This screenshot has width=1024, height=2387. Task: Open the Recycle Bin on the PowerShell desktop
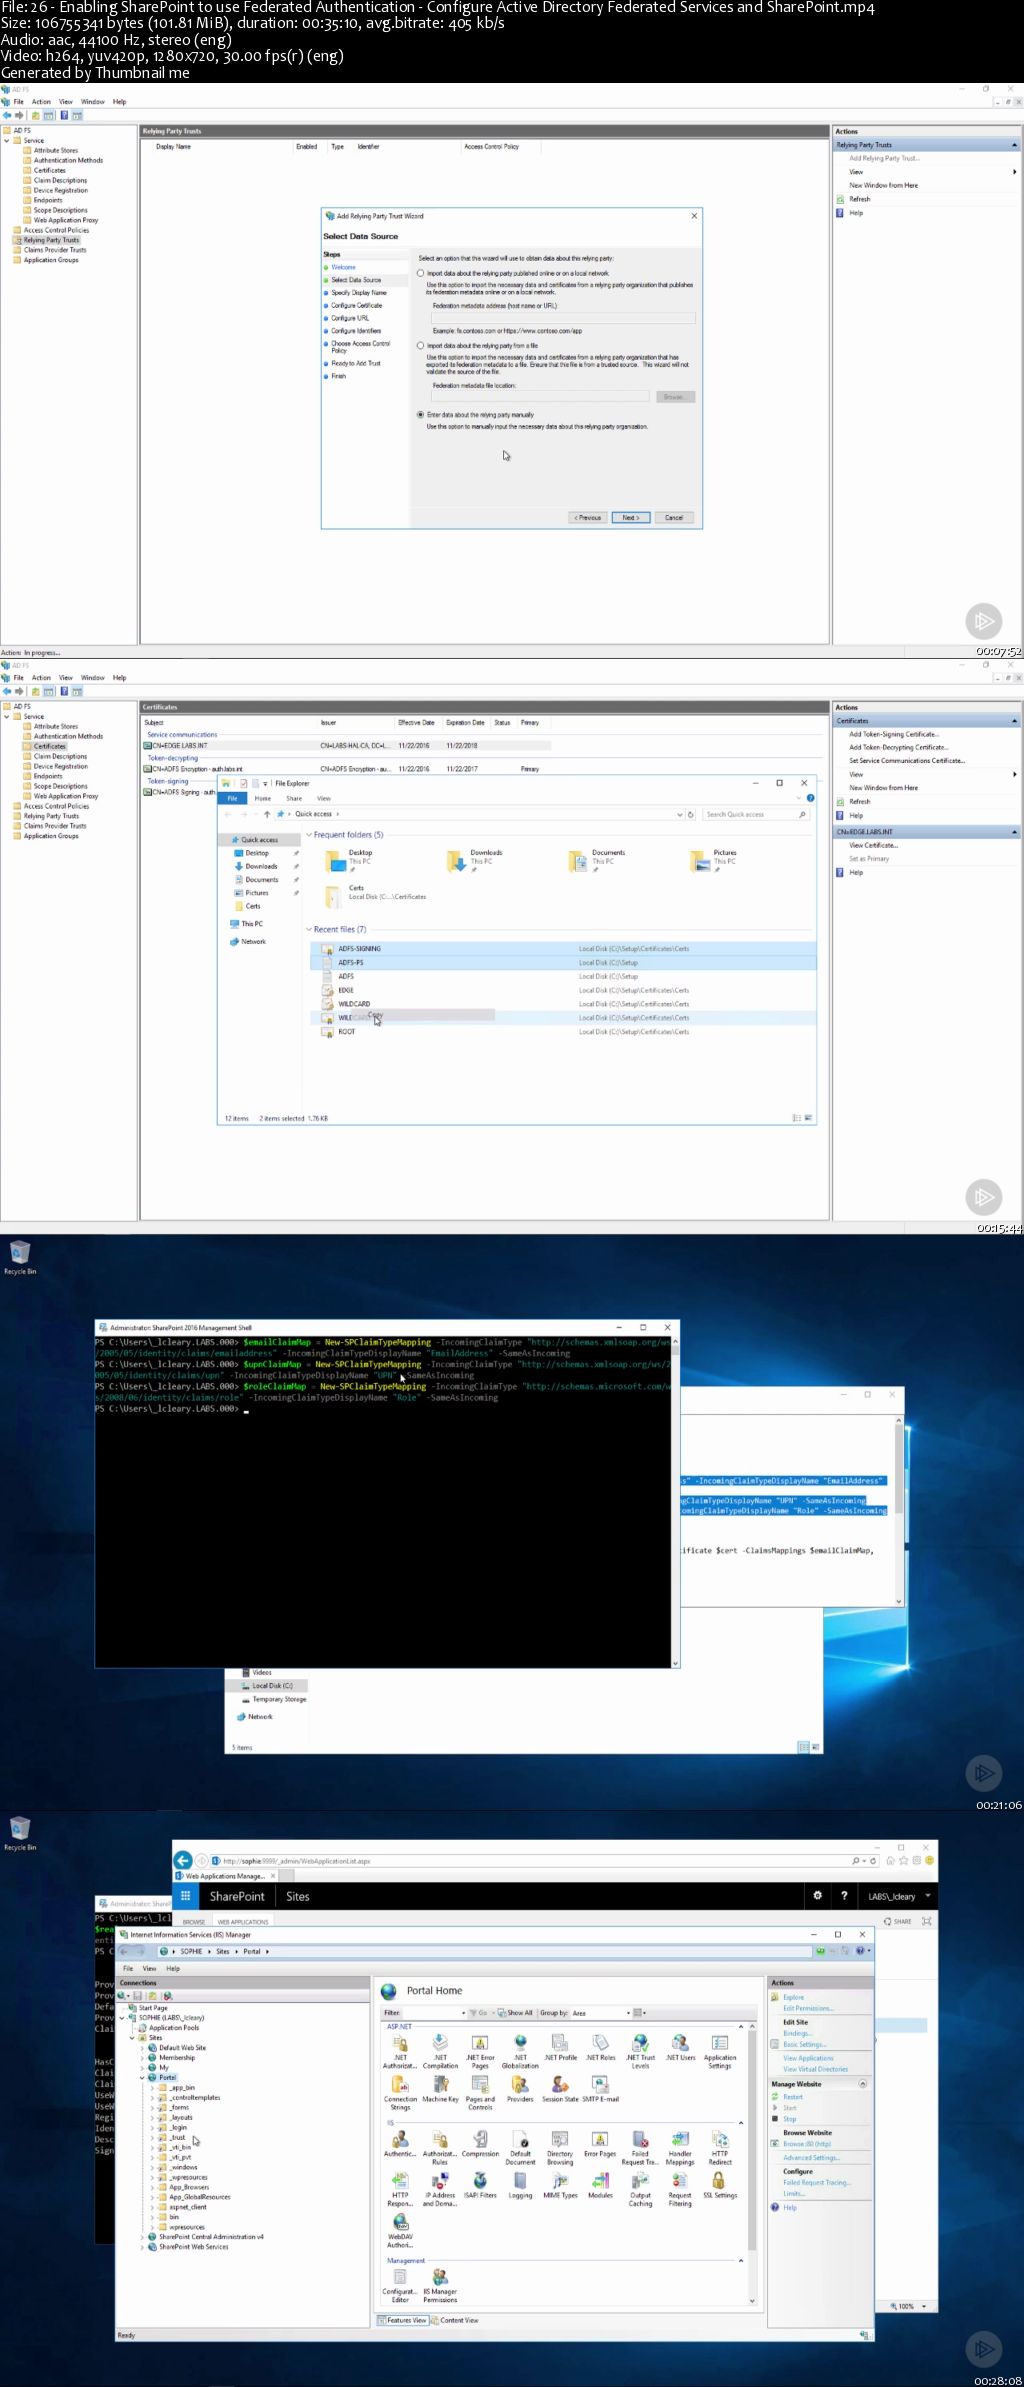20,1257
